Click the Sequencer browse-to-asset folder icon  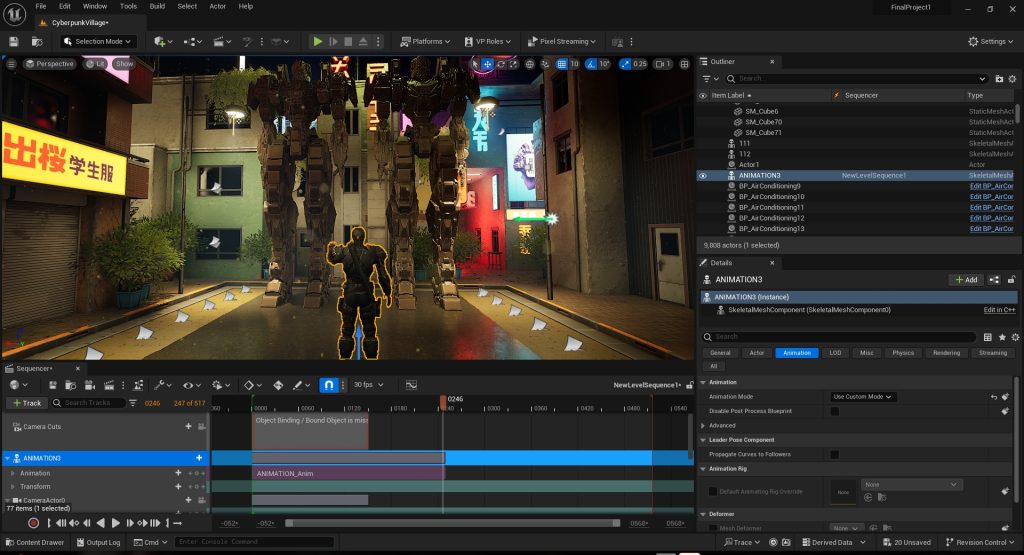tap(71, 385)
